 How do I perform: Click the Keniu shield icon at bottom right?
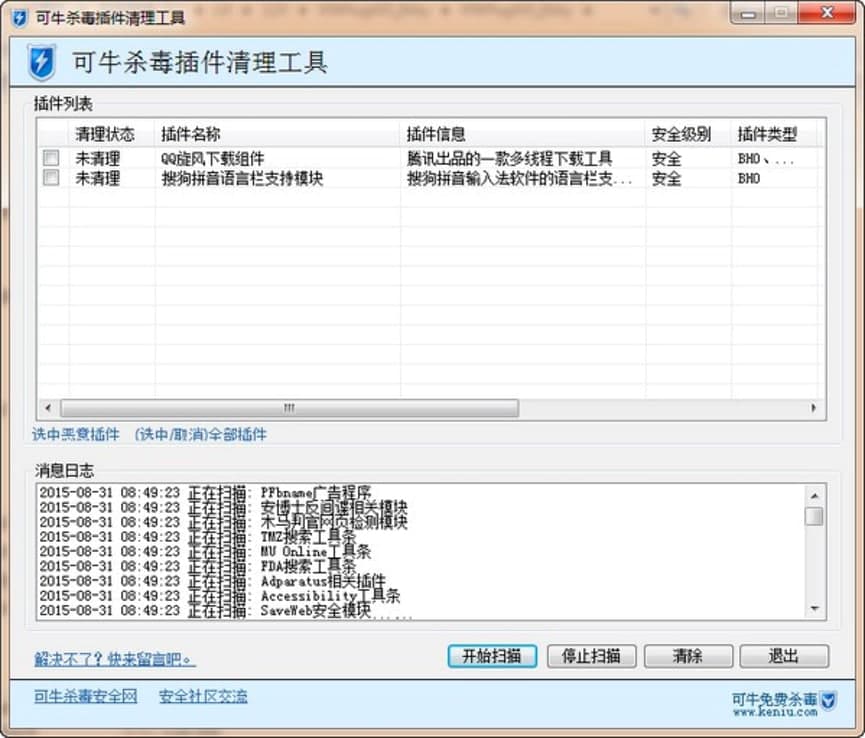click(829, 700)
